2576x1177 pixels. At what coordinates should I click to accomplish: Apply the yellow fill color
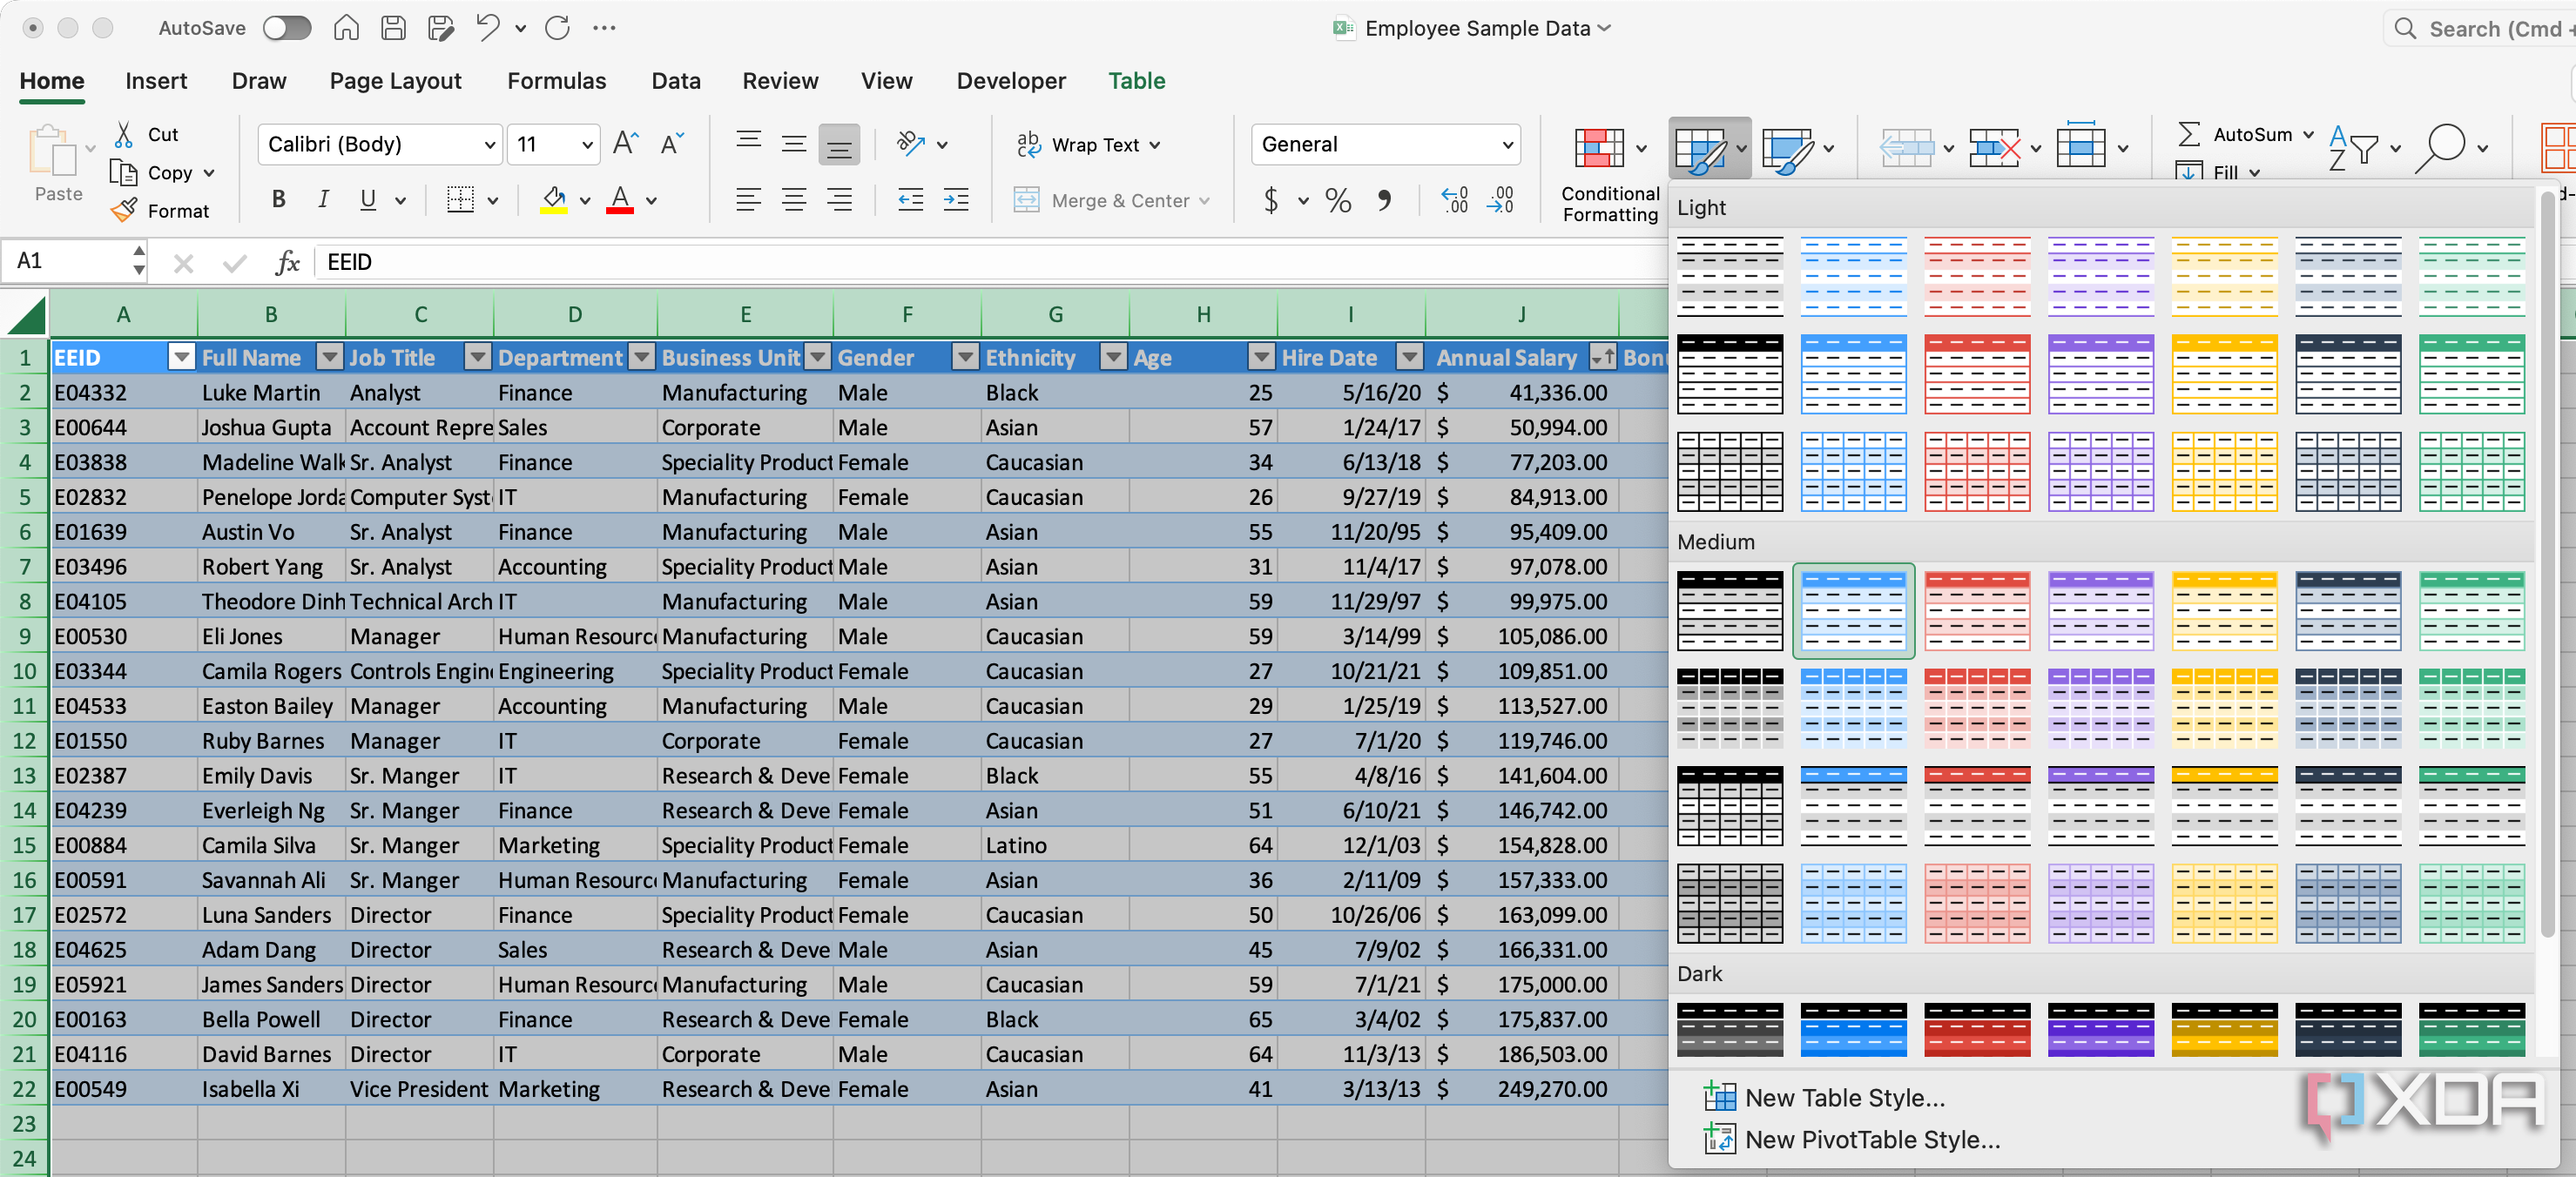[554, 200]
